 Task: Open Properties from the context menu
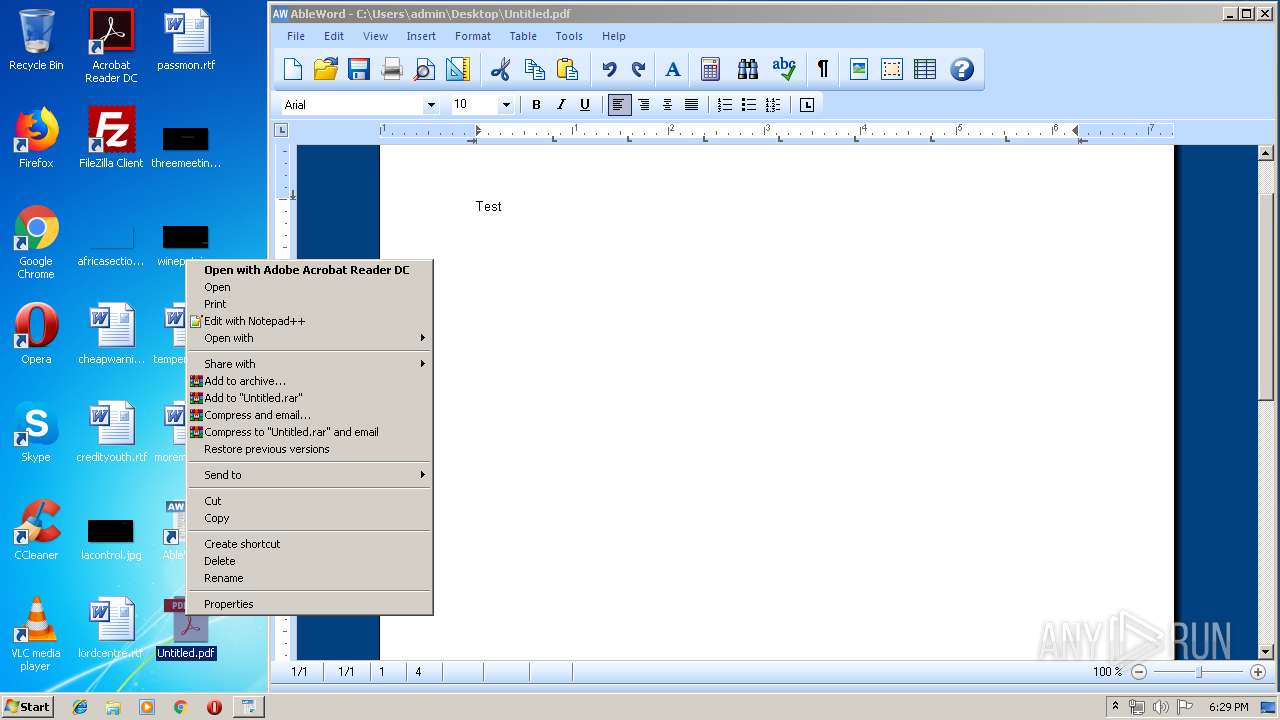tap(310, 604)
